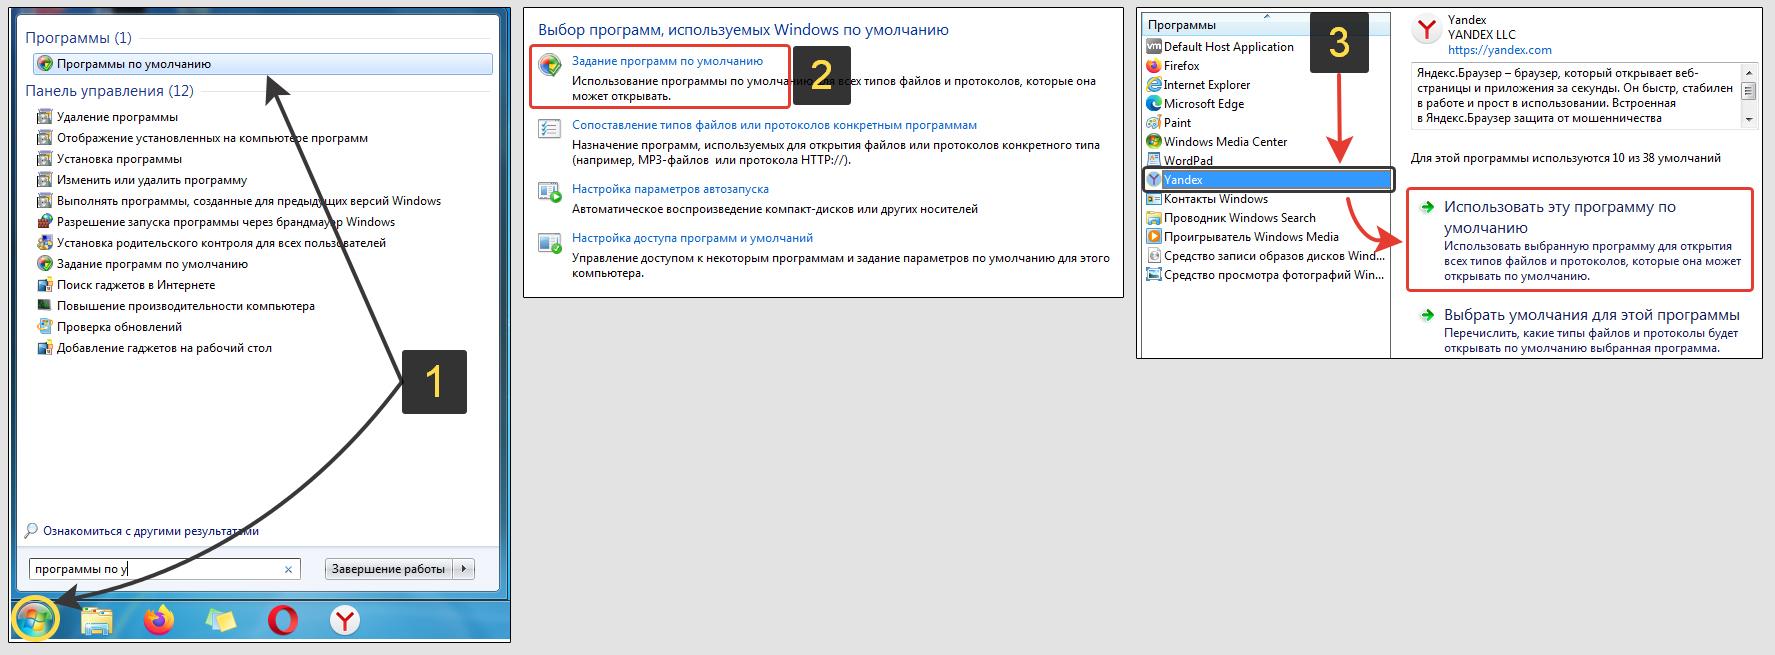Select Yandex in the programs list
The width and height of the screenshot is (1775, 655).
tap(1267, 180)
